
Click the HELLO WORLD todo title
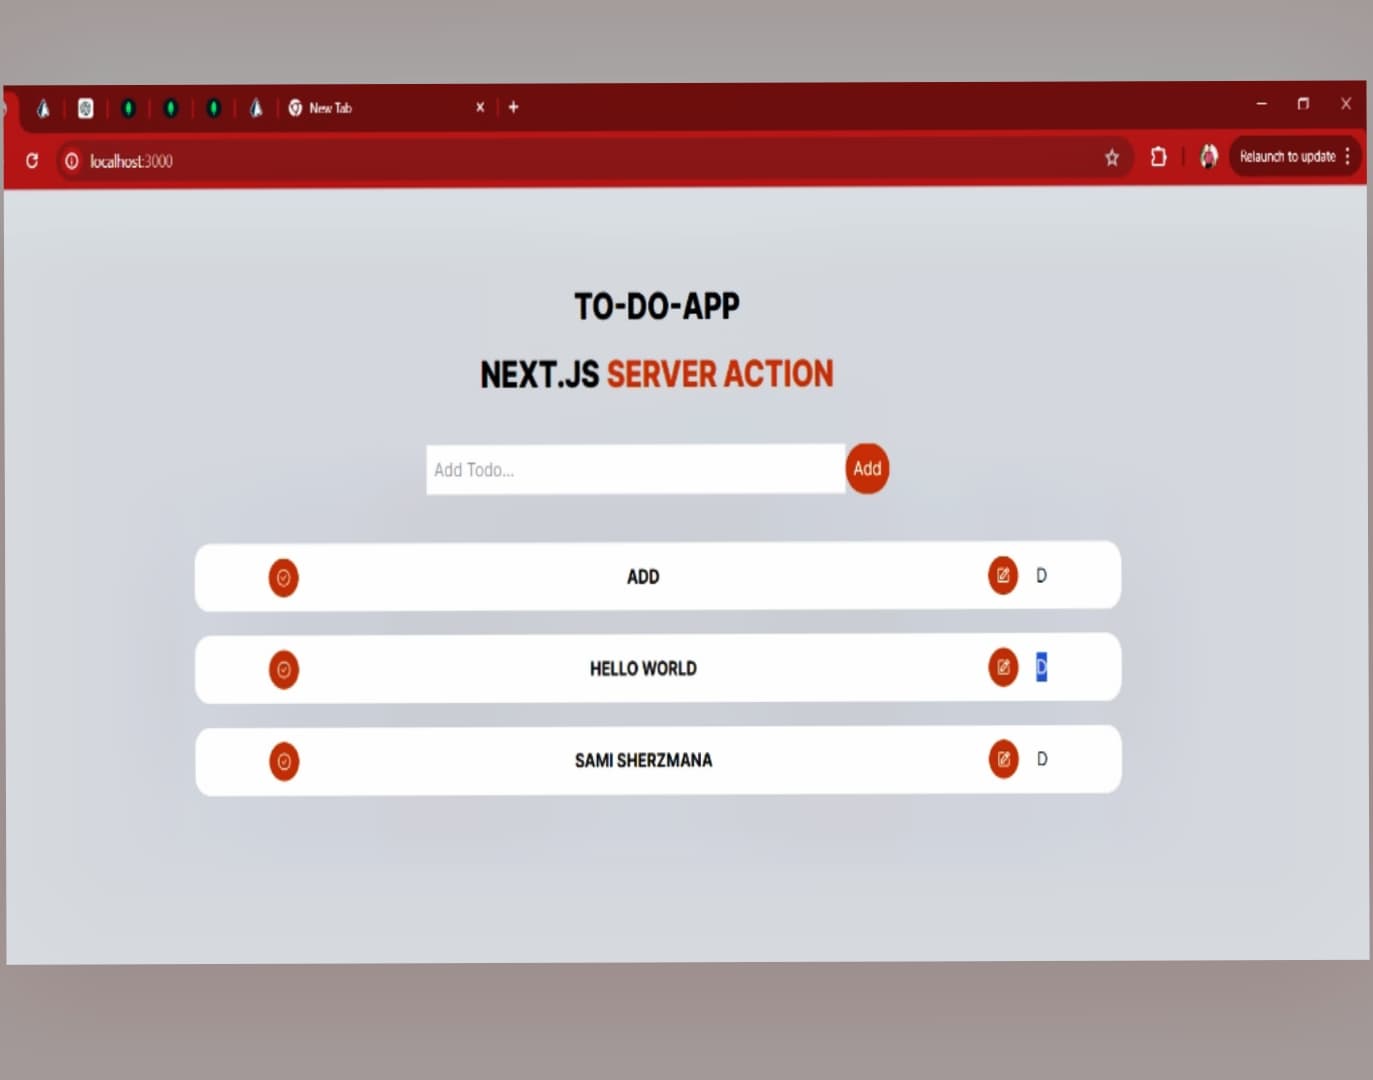pos(643,668)
